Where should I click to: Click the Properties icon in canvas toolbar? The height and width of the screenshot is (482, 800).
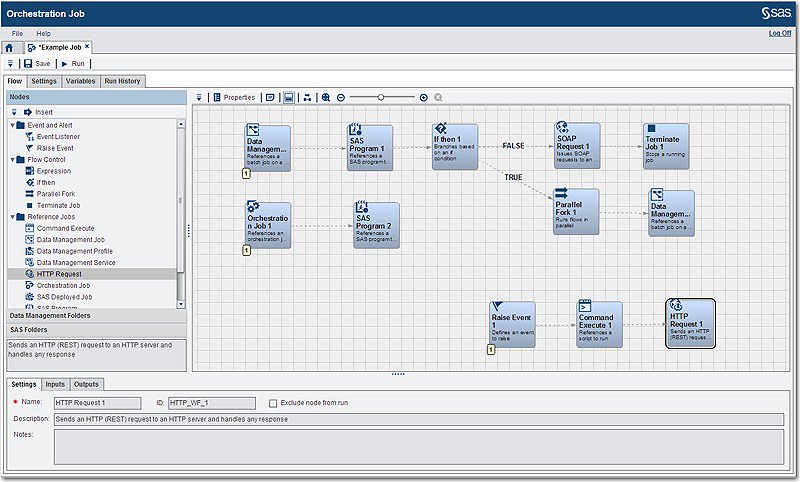pyautogui.click(x=217, y=97)
